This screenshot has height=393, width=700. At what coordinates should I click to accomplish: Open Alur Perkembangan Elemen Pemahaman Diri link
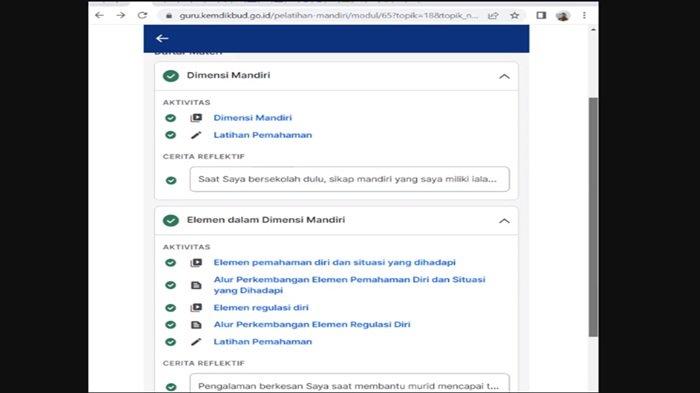click(349, 285)
